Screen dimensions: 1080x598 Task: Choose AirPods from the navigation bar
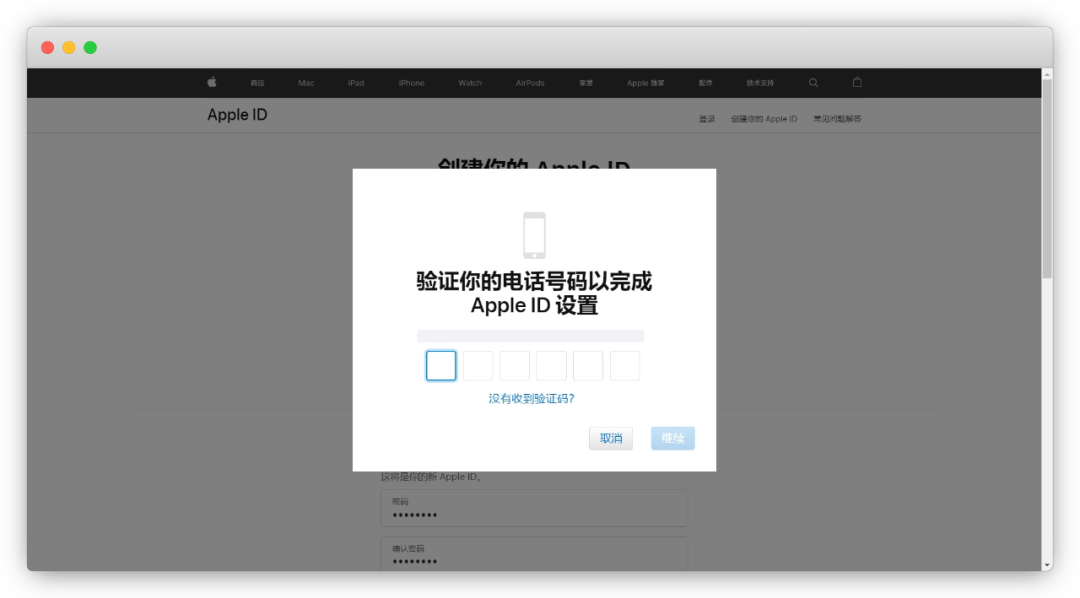(530, 83)
